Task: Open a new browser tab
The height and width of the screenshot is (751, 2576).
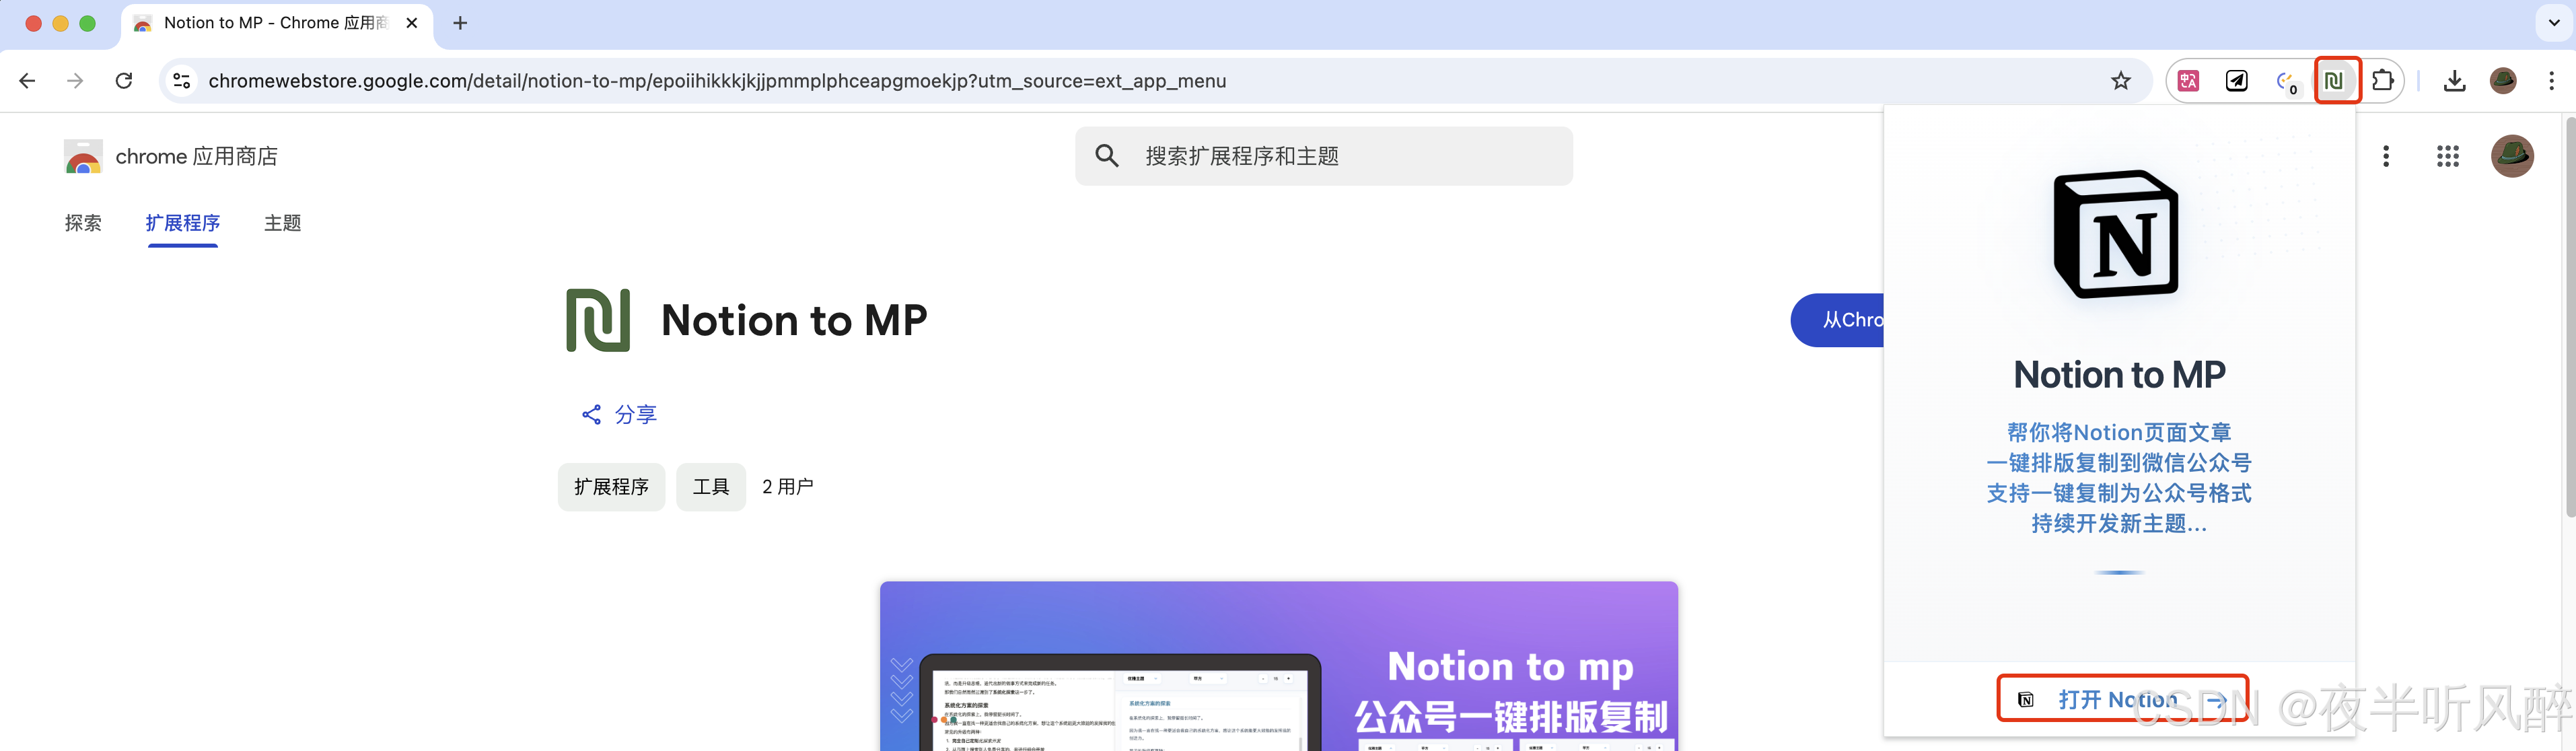Action: tap(460, 23)
